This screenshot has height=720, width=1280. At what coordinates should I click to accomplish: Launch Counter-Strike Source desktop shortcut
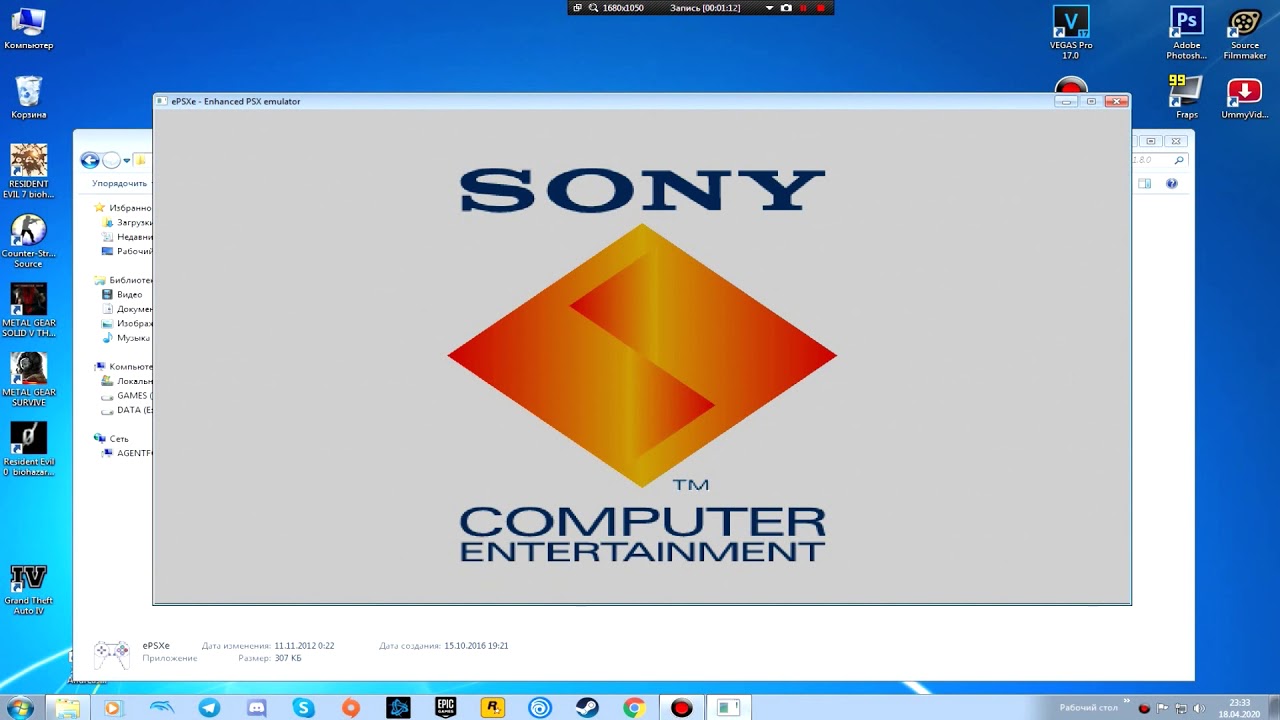pyautogui.click(x=28, y=241)
